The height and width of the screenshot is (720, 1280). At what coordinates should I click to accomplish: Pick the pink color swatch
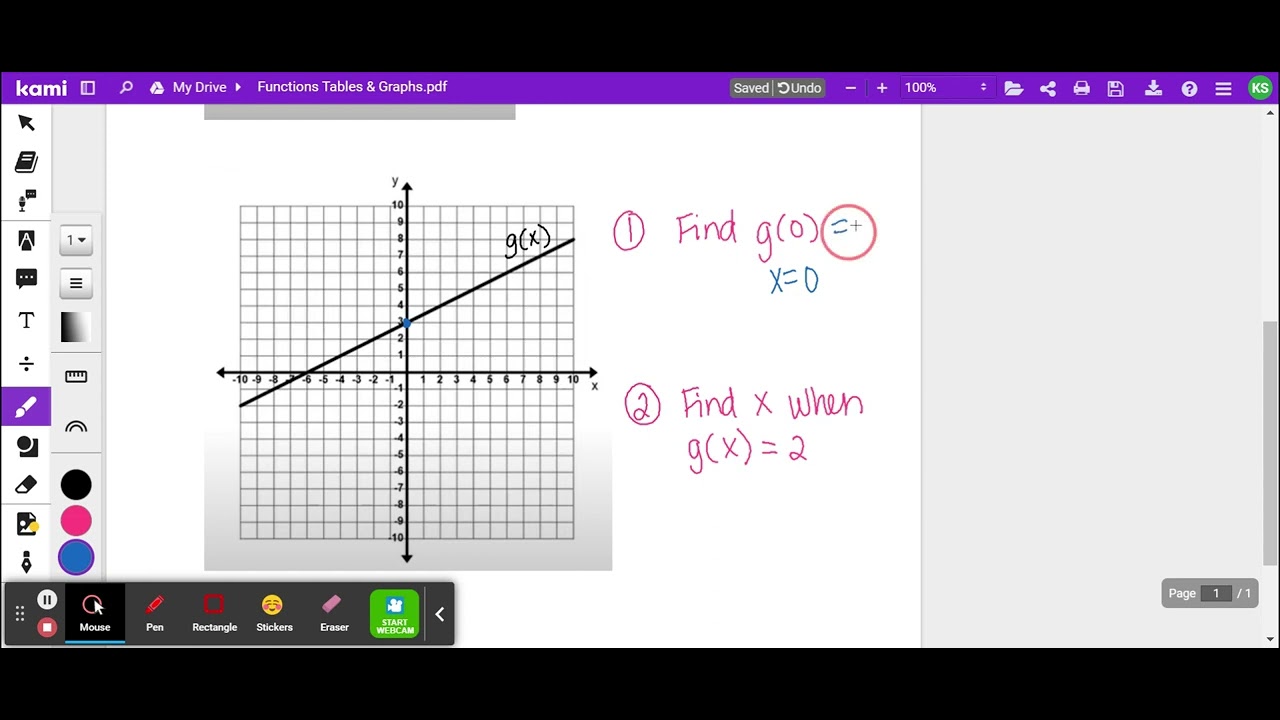click(76, 521)
